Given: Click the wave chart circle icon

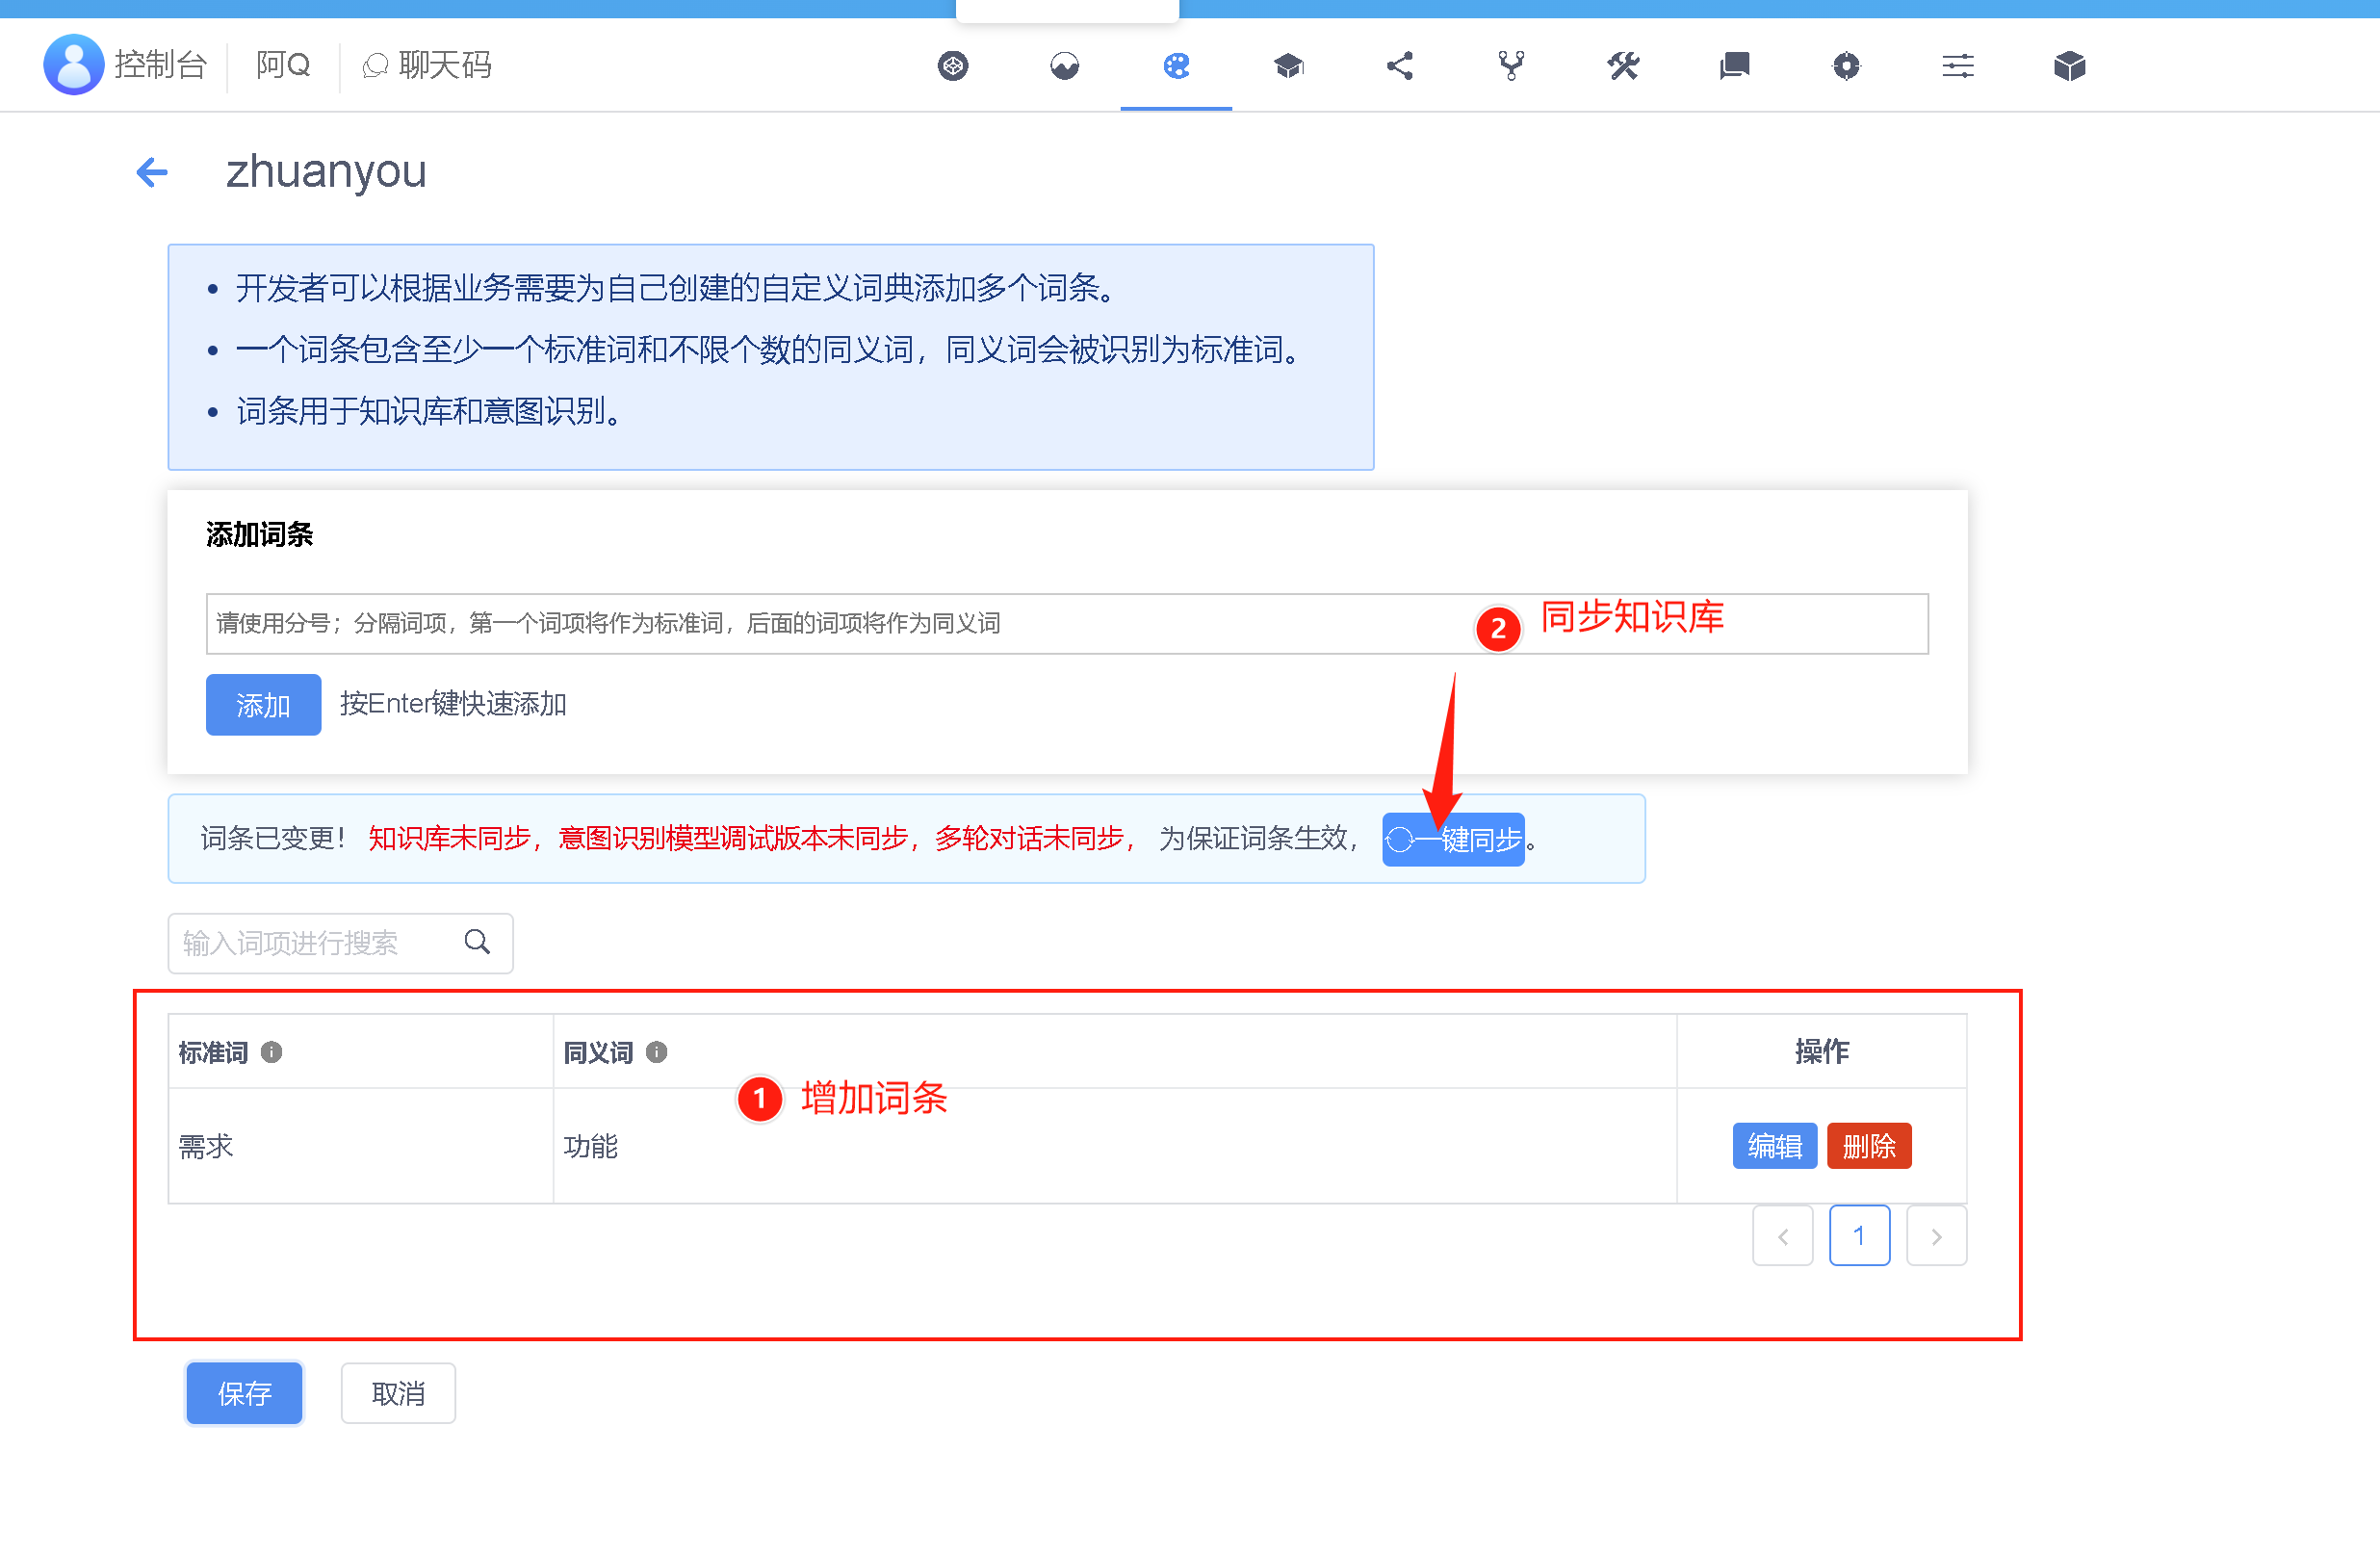Looking at the screenshot, I should pos(1064,66).
